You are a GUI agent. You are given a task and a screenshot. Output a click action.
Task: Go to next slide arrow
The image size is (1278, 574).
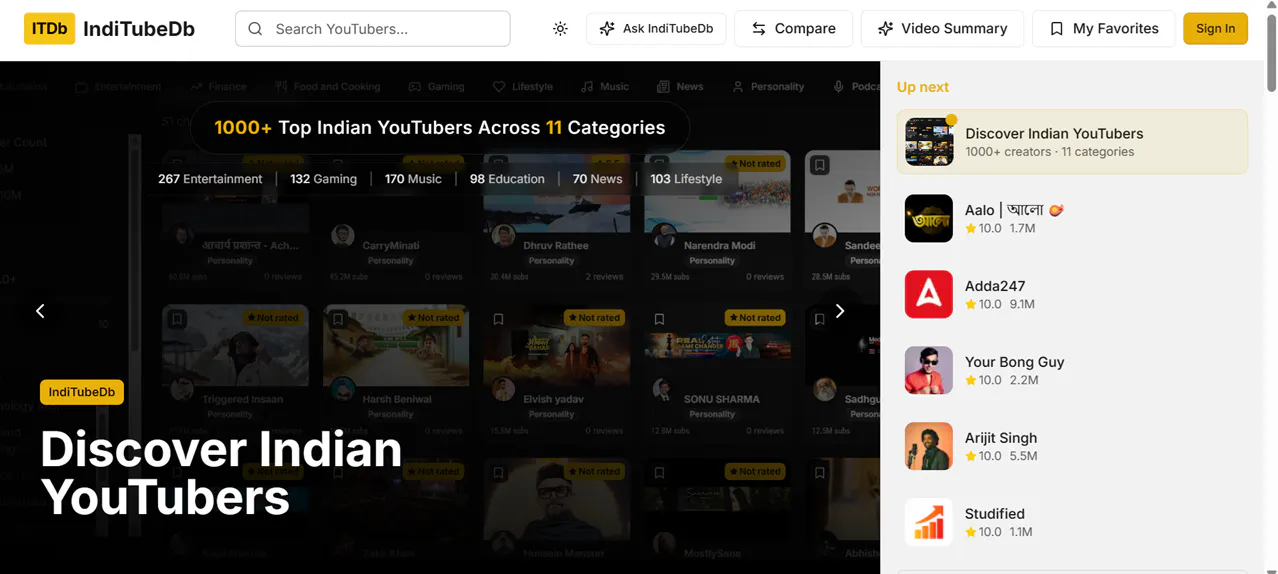pos(840,311)
